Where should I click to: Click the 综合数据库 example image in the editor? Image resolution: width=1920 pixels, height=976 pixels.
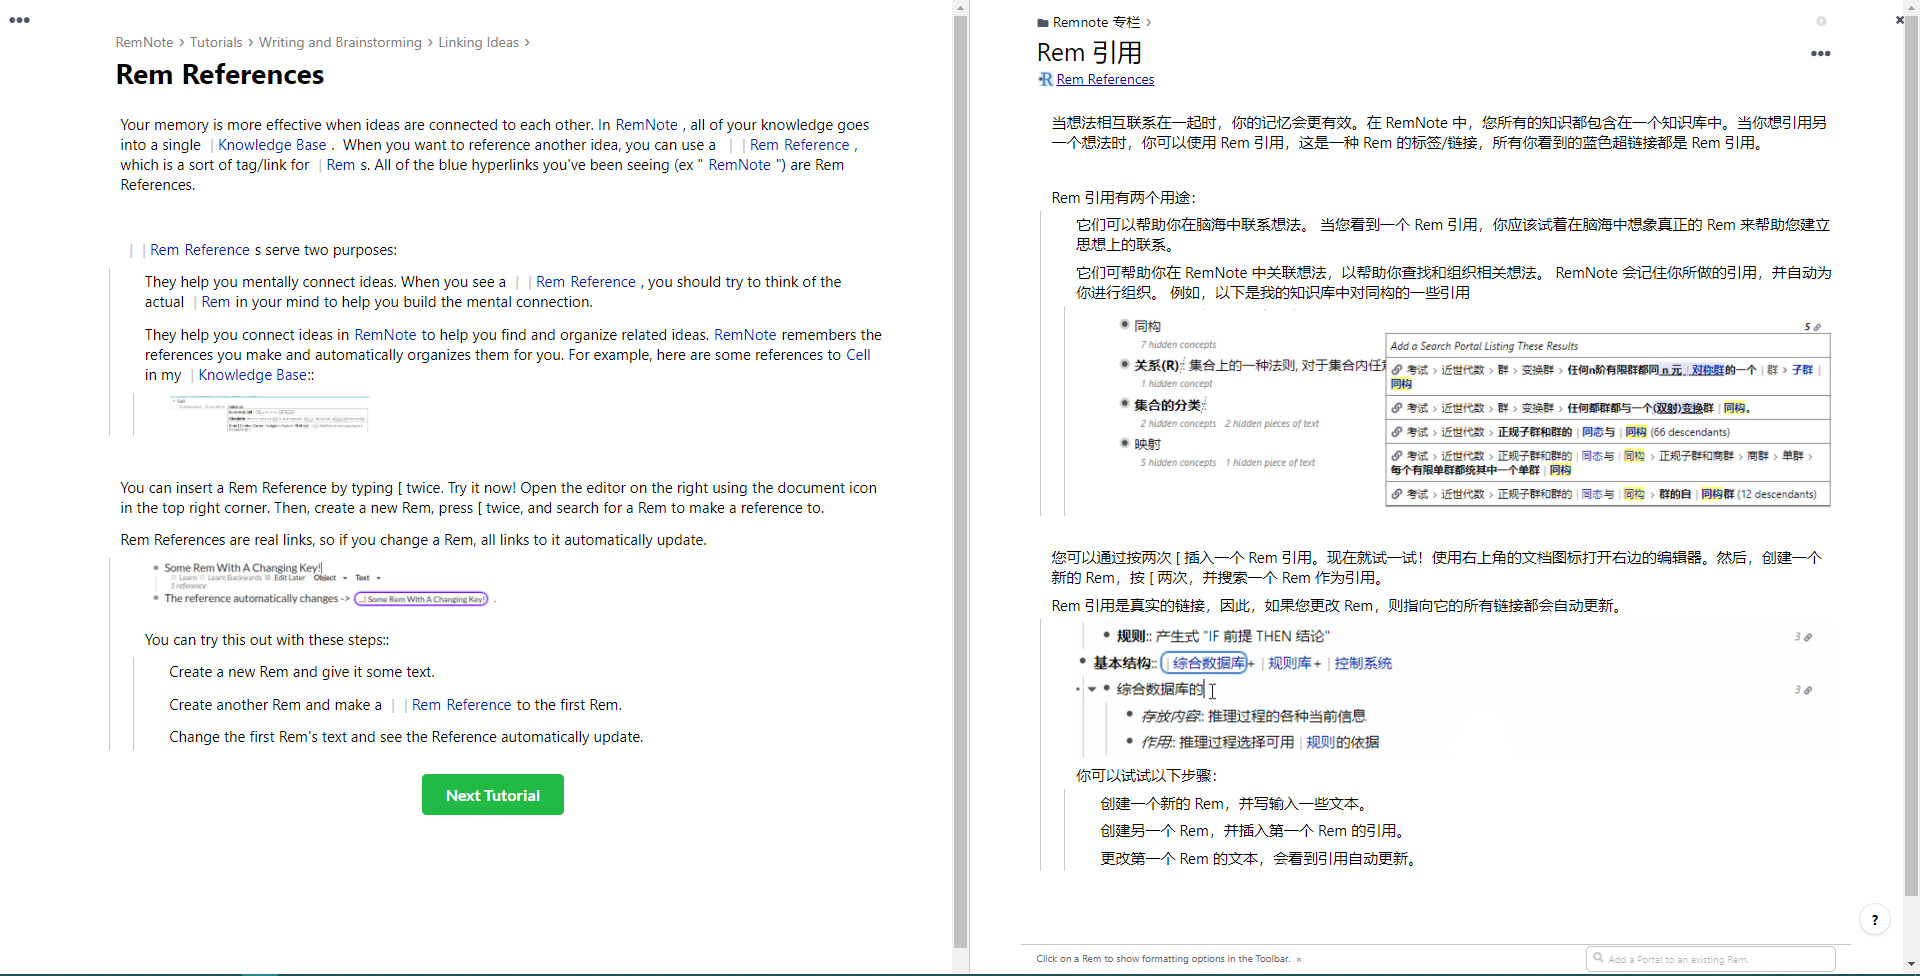pyautogui.click(x=1449, y=689)
